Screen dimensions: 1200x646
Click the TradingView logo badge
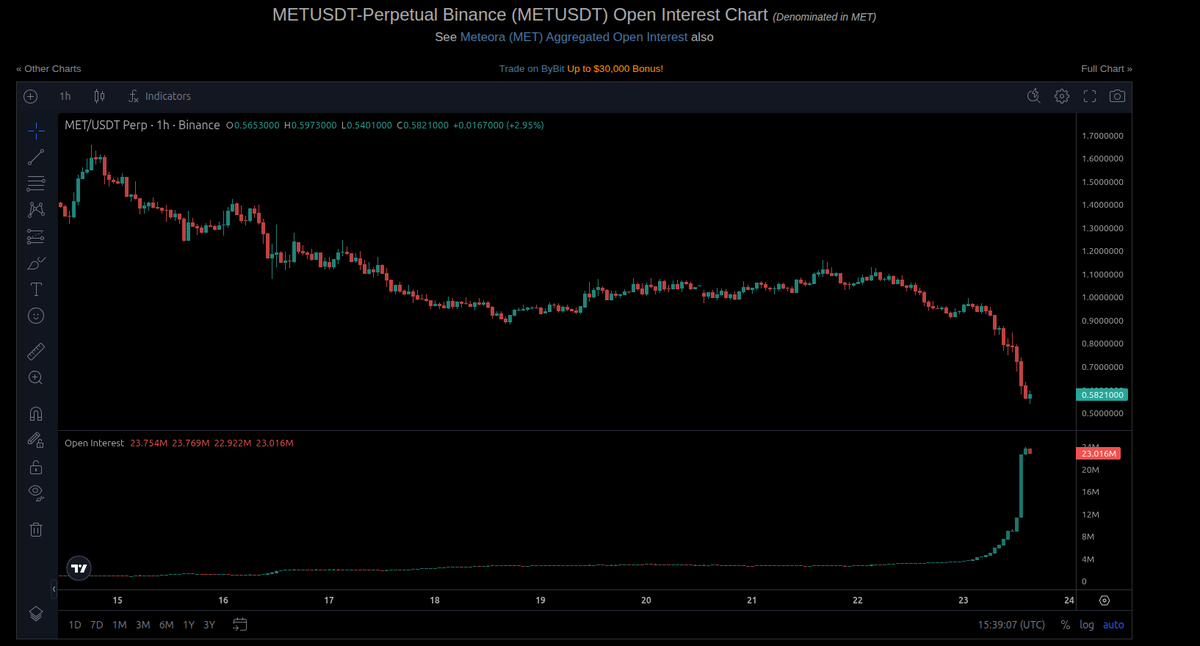79,568
